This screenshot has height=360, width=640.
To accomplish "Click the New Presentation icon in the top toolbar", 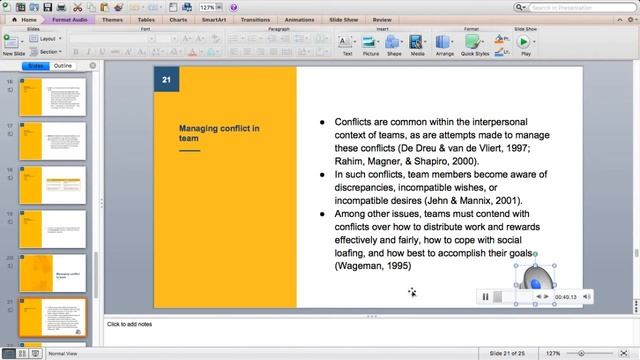I will pos(7,7).
